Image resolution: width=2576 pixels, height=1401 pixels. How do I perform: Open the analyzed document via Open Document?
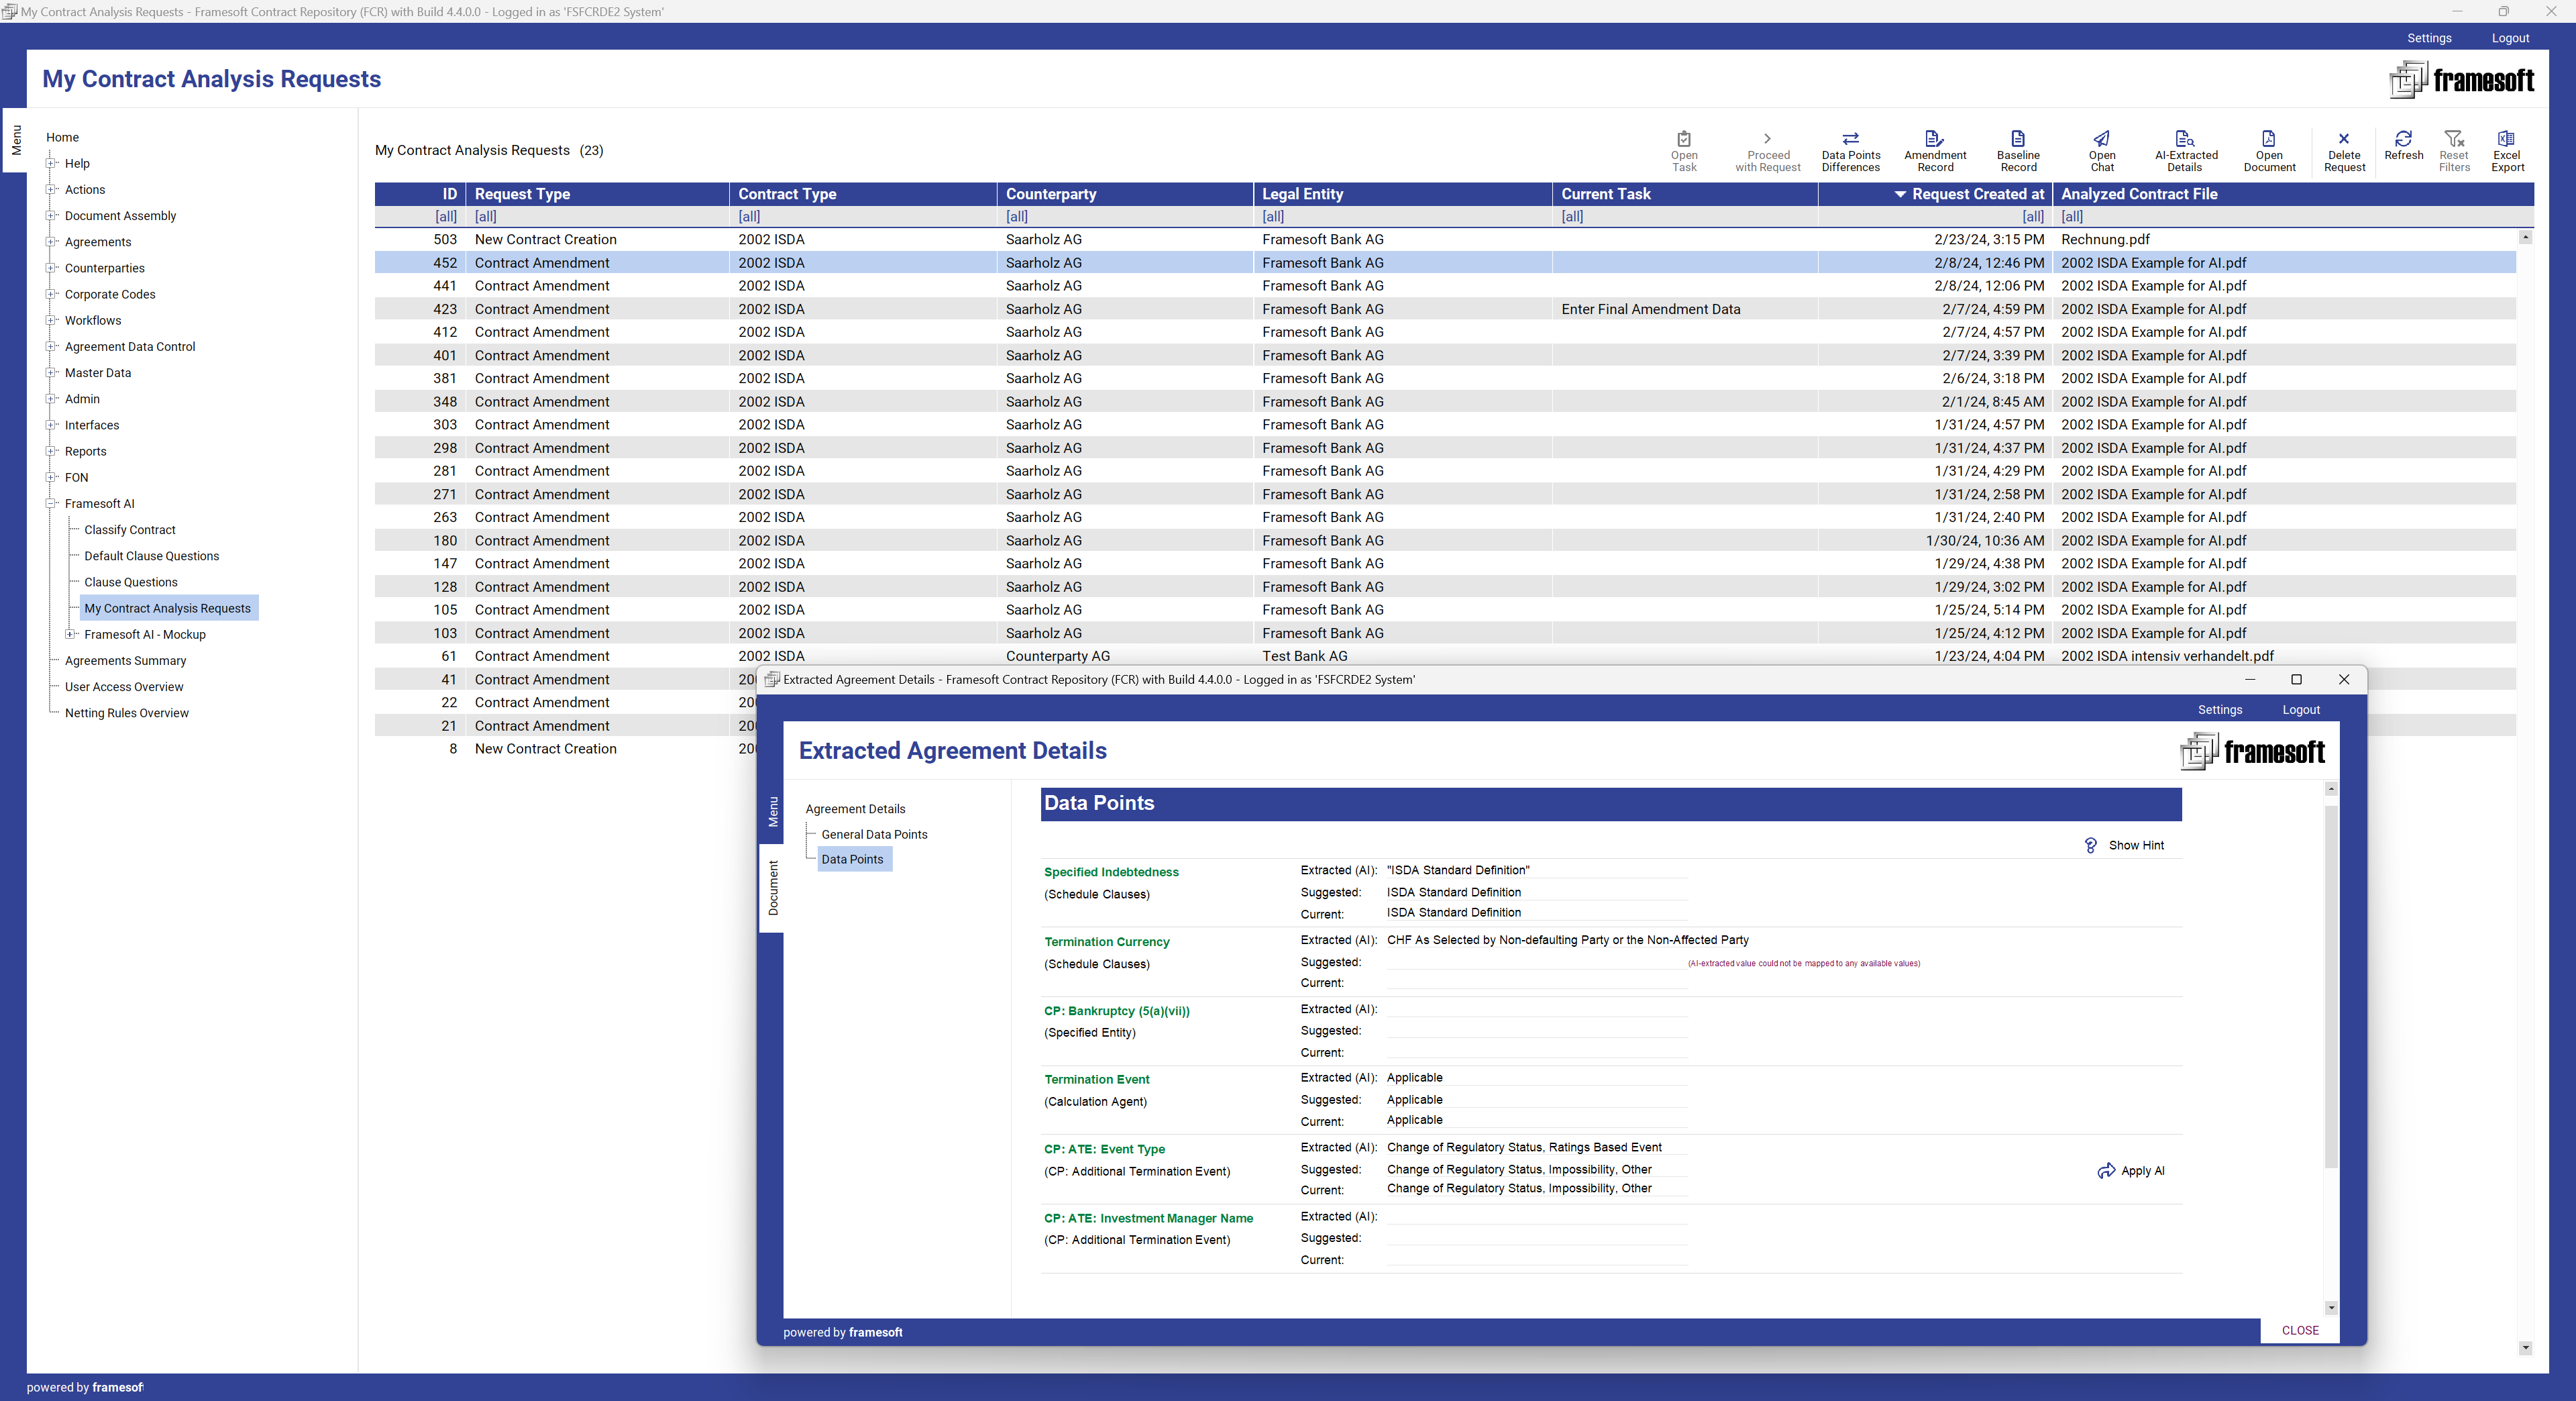click(x=2269, y=150)
